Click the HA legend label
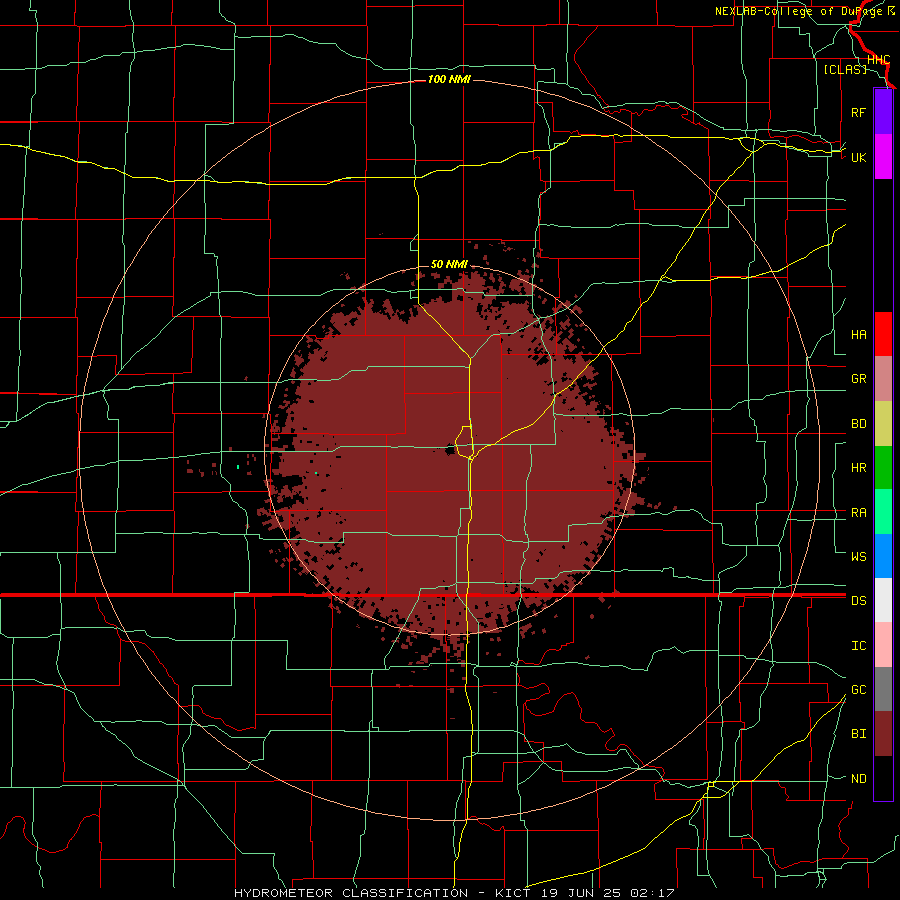 [858, 335]
